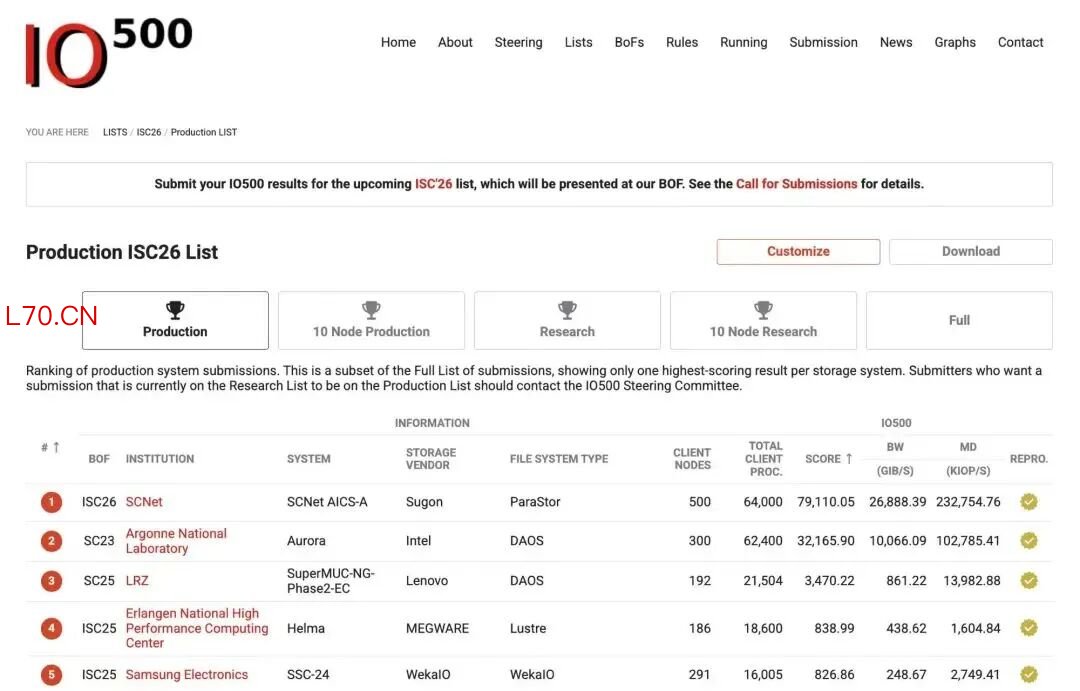
Task: Click reproducibility badge for SCNet row
Action: click(1028, 502)
